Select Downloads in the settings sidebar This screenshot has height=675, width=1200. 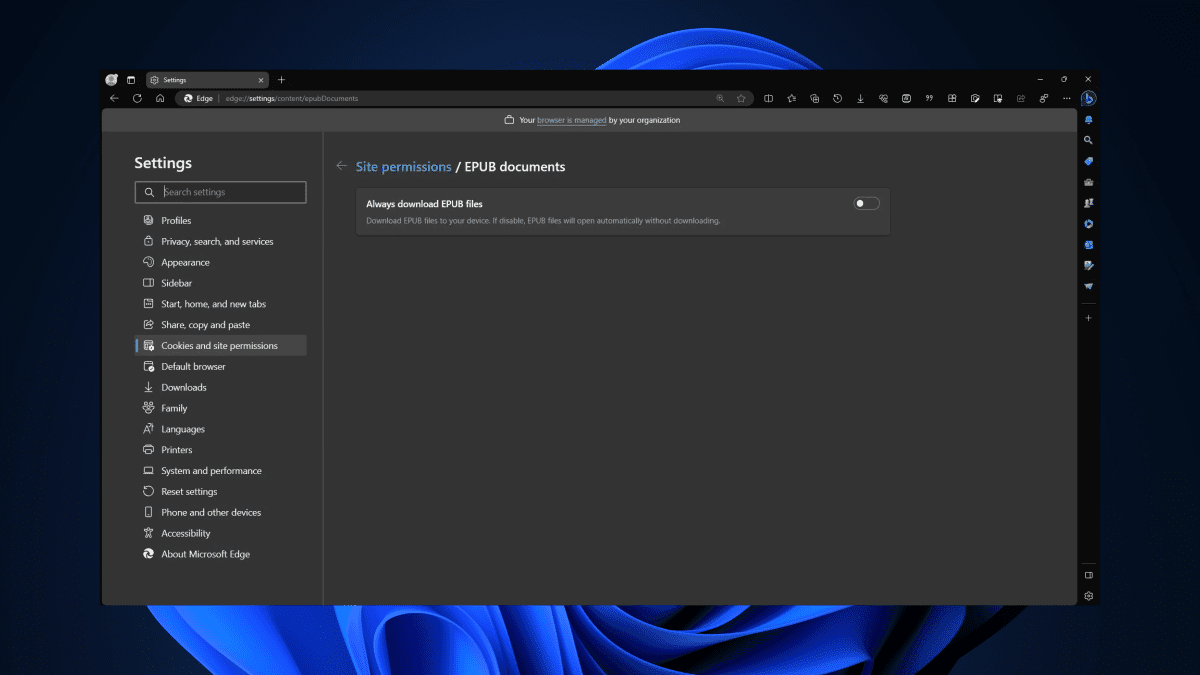pos(184,388)
